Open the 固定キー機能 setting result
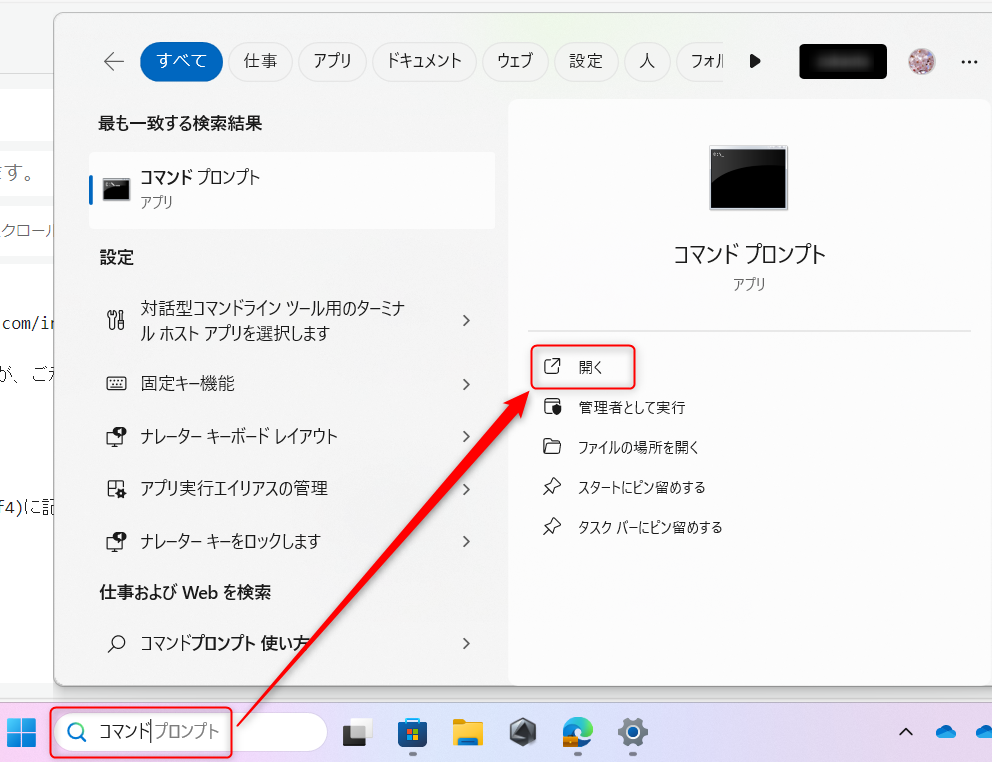 coord(292,384)
